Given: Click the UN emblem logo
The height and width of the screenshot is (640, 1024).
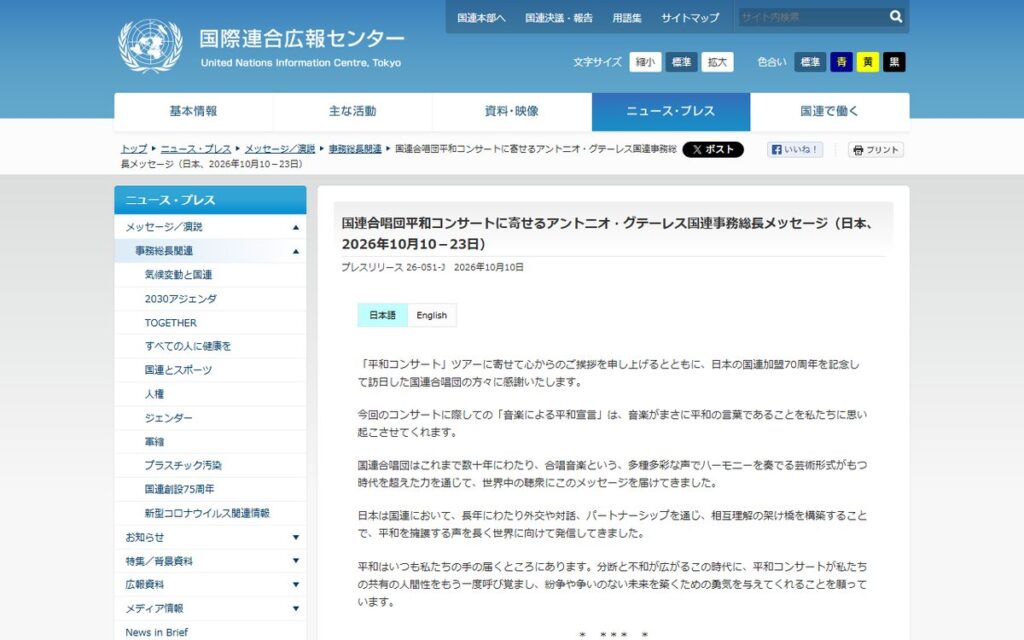Looking at the screenshot, I should pos(150,45).
